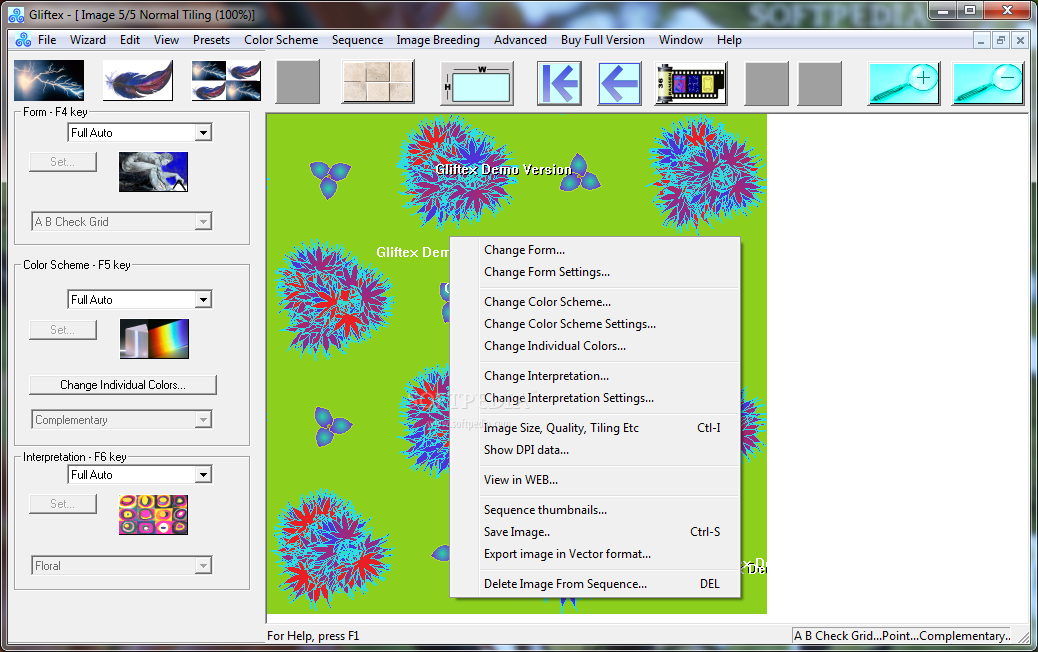
Task: Minimize the inner document window
Action: (x=981, y=40)
